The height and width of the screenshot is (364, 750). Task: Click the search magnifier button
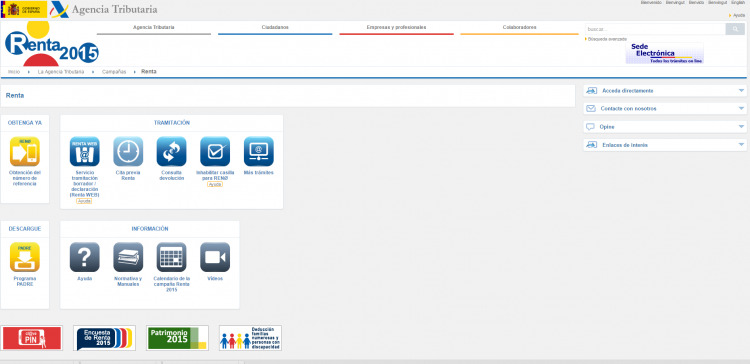click(x=735, y=29)
